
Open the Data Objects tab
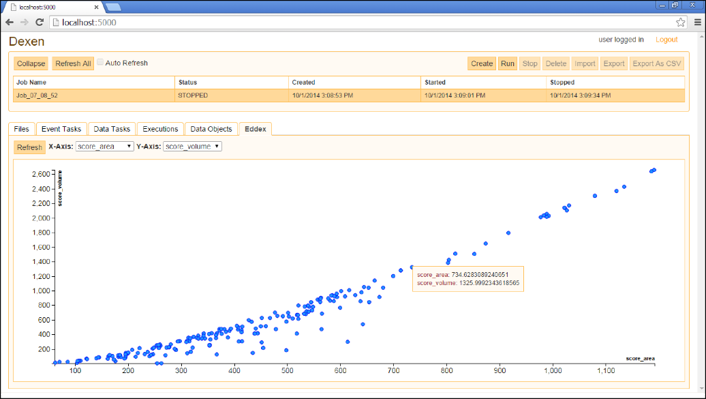211,129
